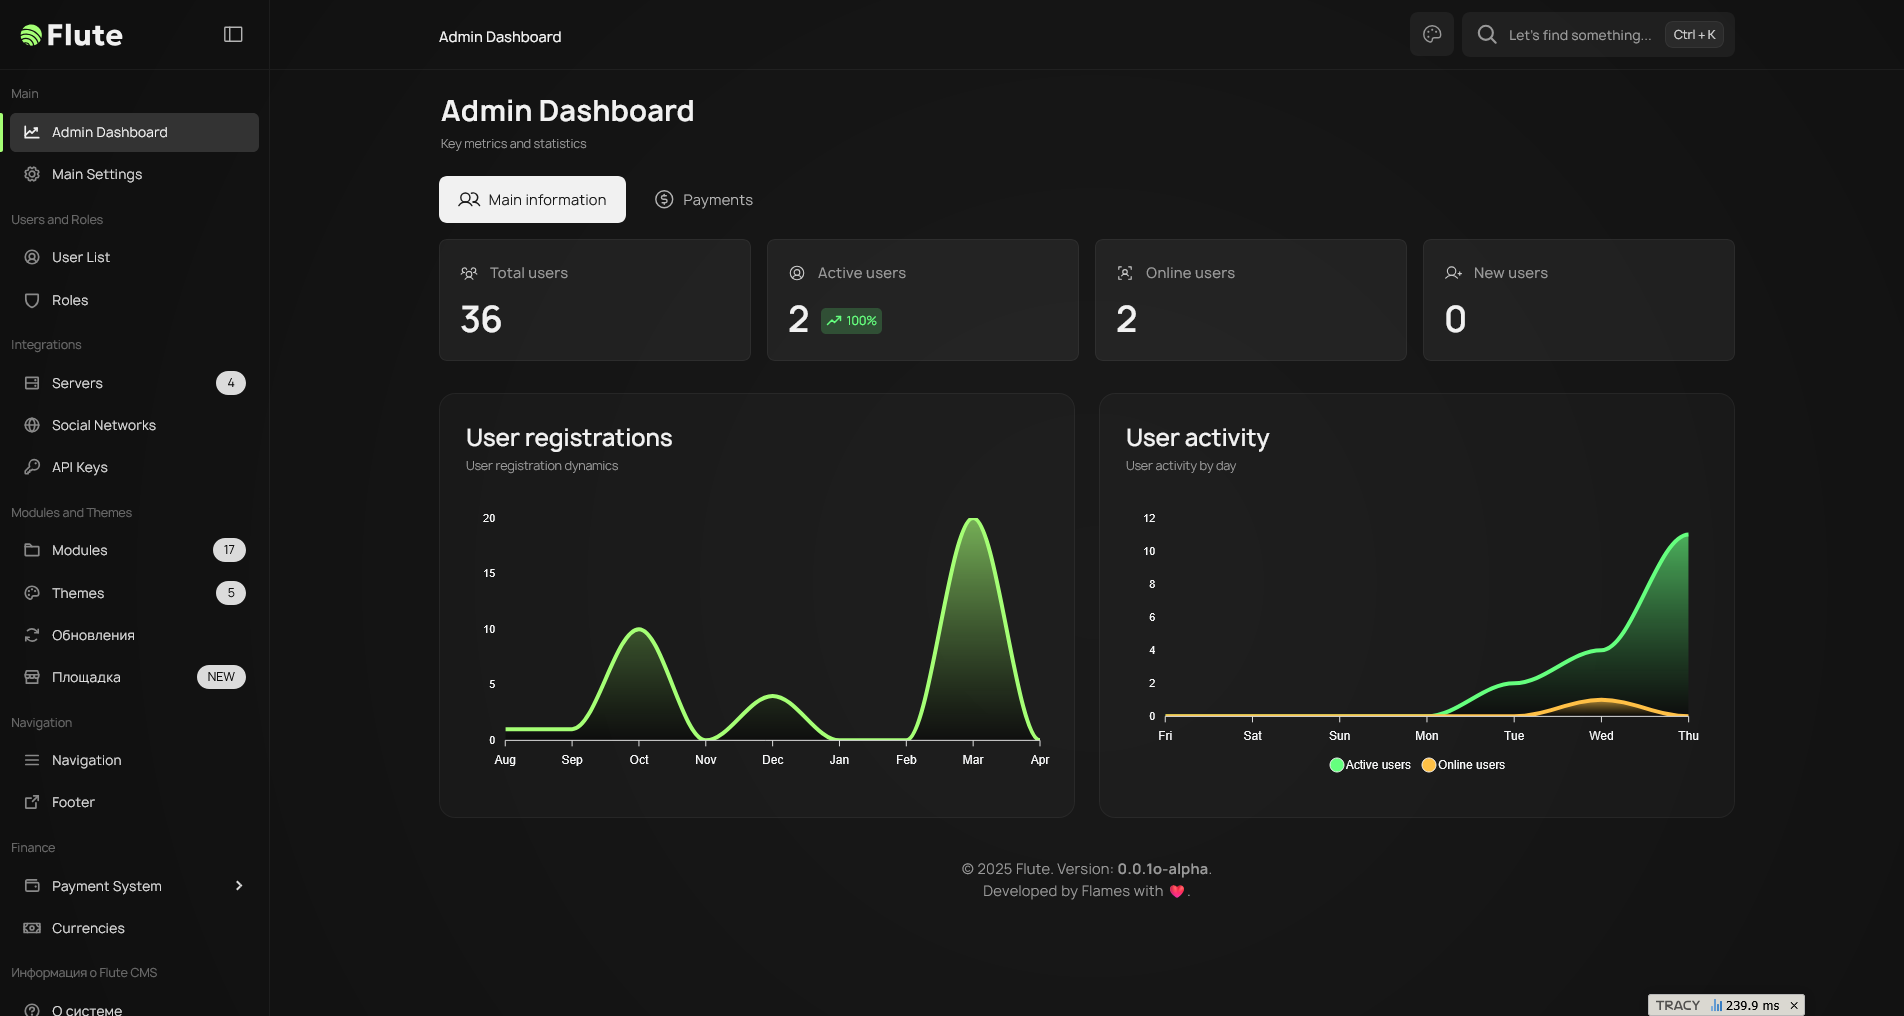Click the TRACY debug bar timing
1904x1016 pixels.
pos(1745,1005)
